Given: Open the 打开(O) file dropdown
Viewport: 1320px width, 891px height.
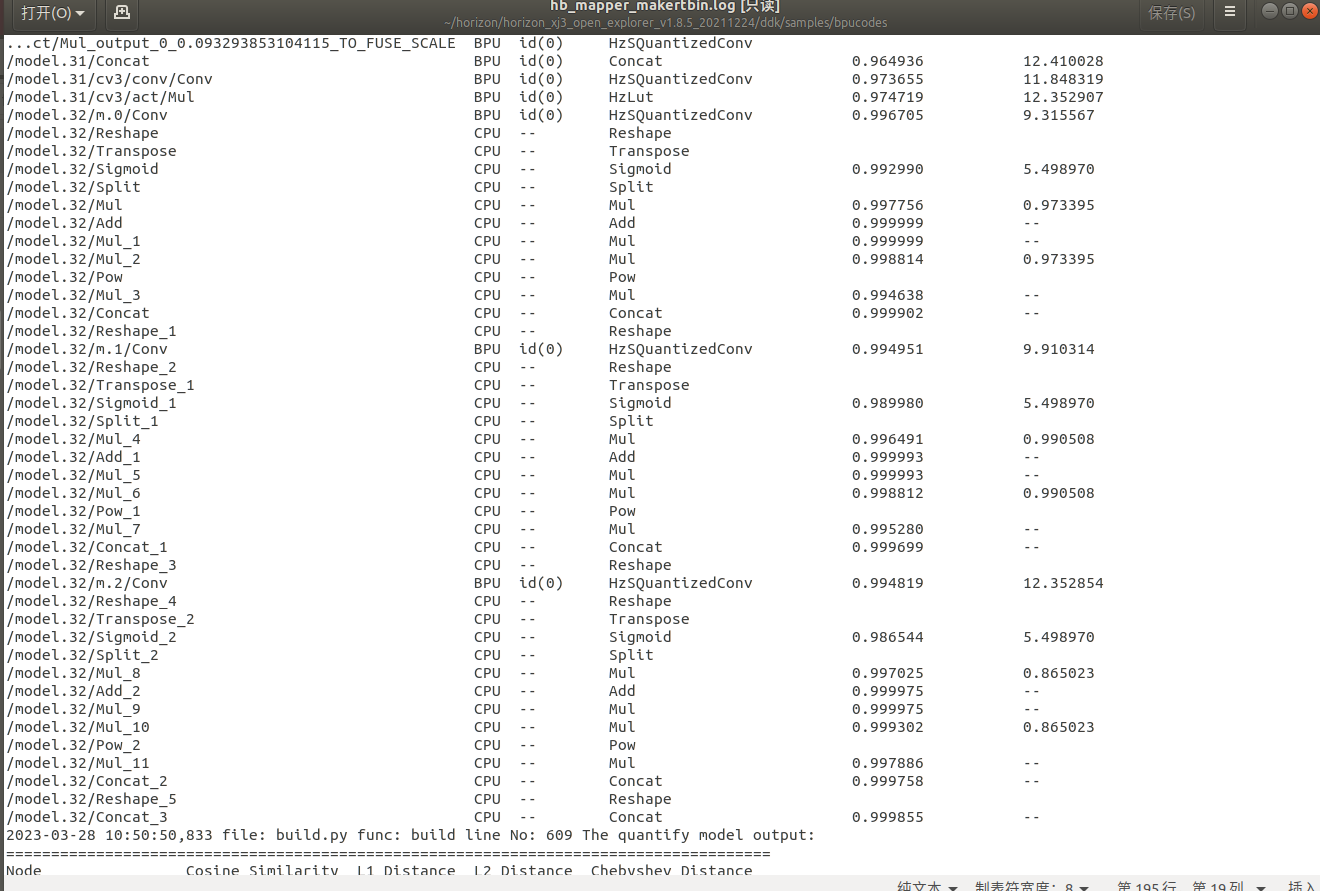Looking at the screenshot, I should [x=52, y=13].
